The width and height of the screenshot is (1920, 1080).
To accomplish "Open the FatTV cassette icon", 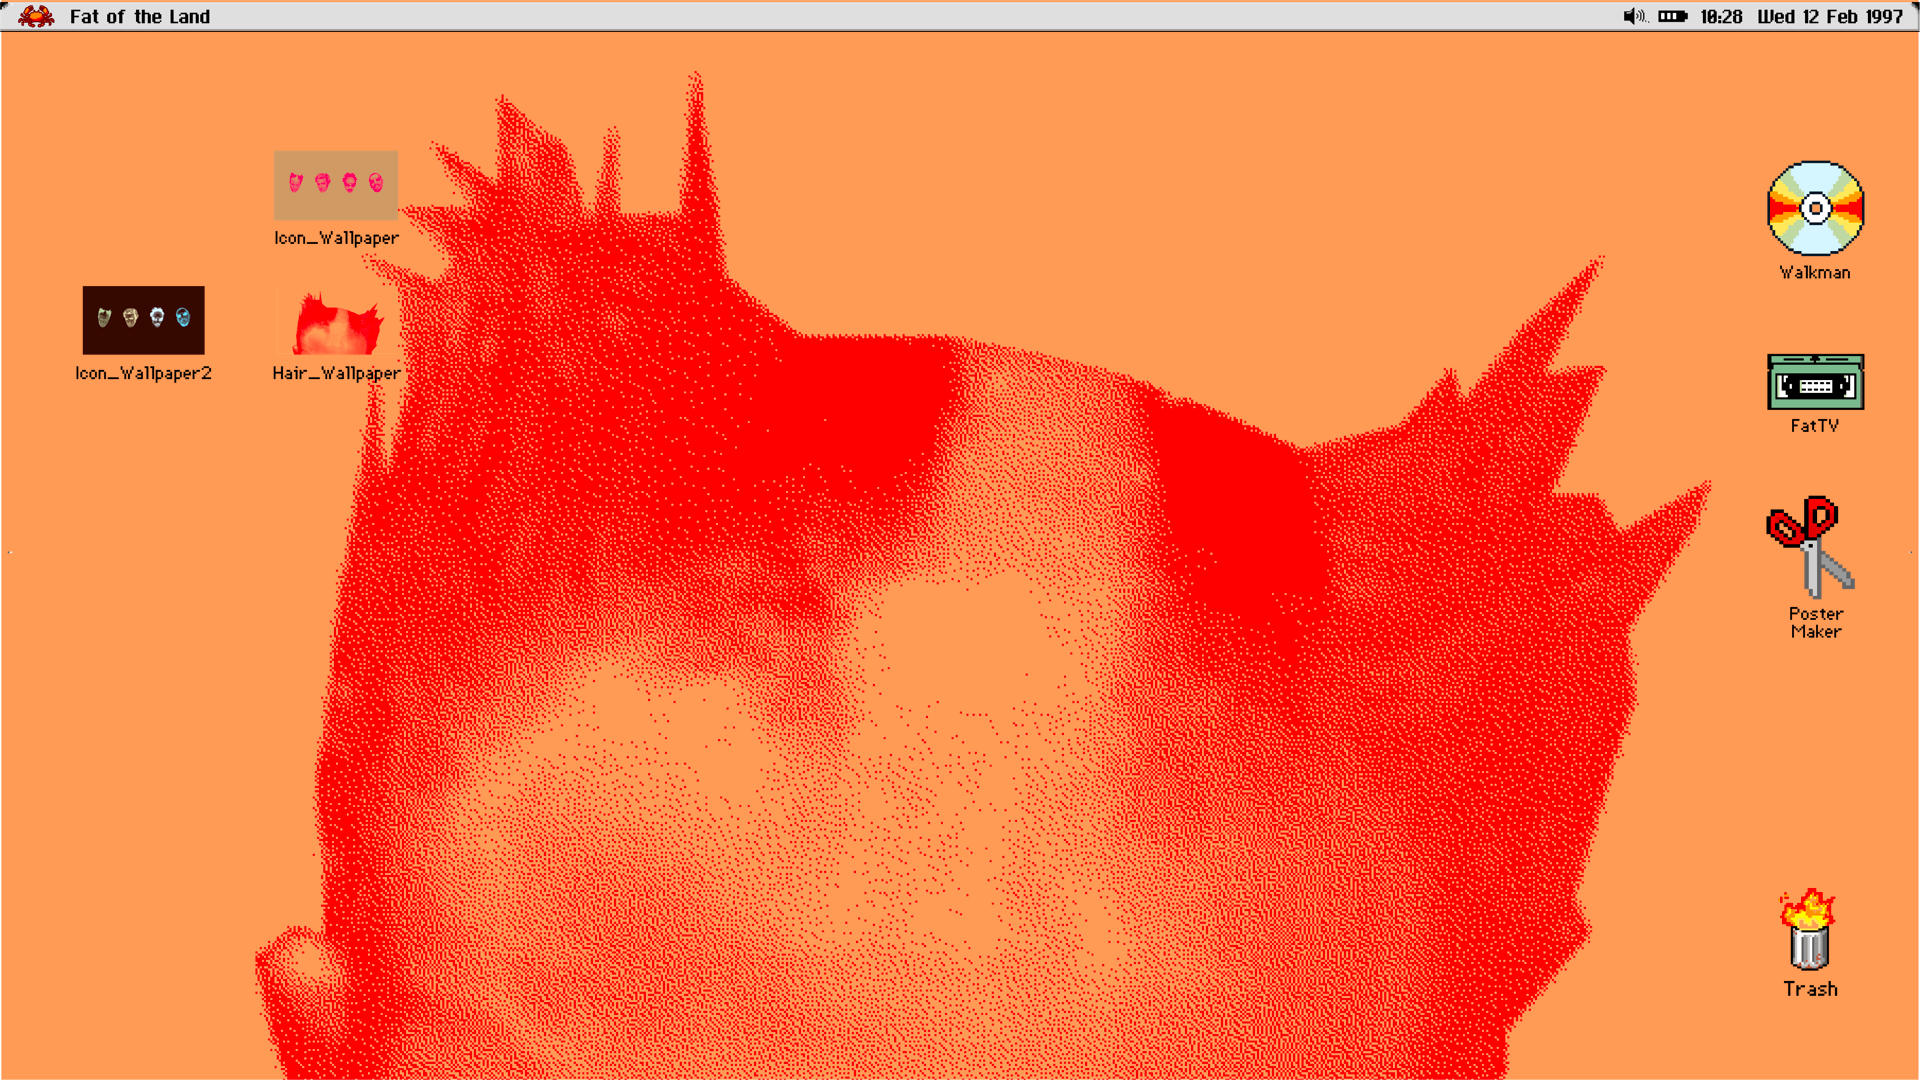I will pyautogui.click(x=1815, y=382).
